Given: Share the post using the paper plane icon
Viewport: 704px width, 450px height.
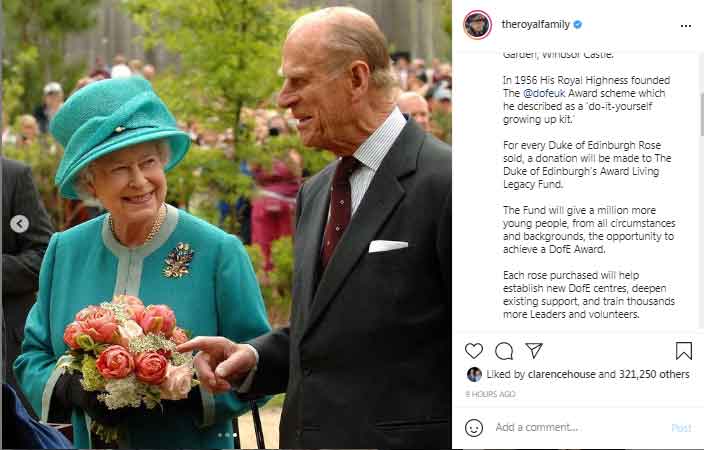Looking at the screenshot, I should click(x=534, y=350).
